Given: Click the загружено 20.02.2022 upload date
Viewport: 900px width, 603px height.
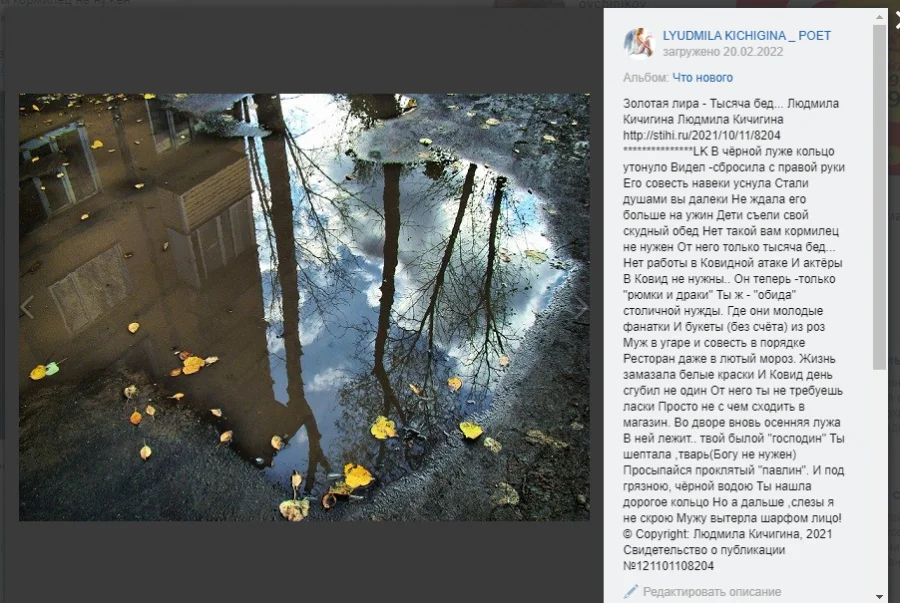Looking at the screenshot, I should (723, 52).
